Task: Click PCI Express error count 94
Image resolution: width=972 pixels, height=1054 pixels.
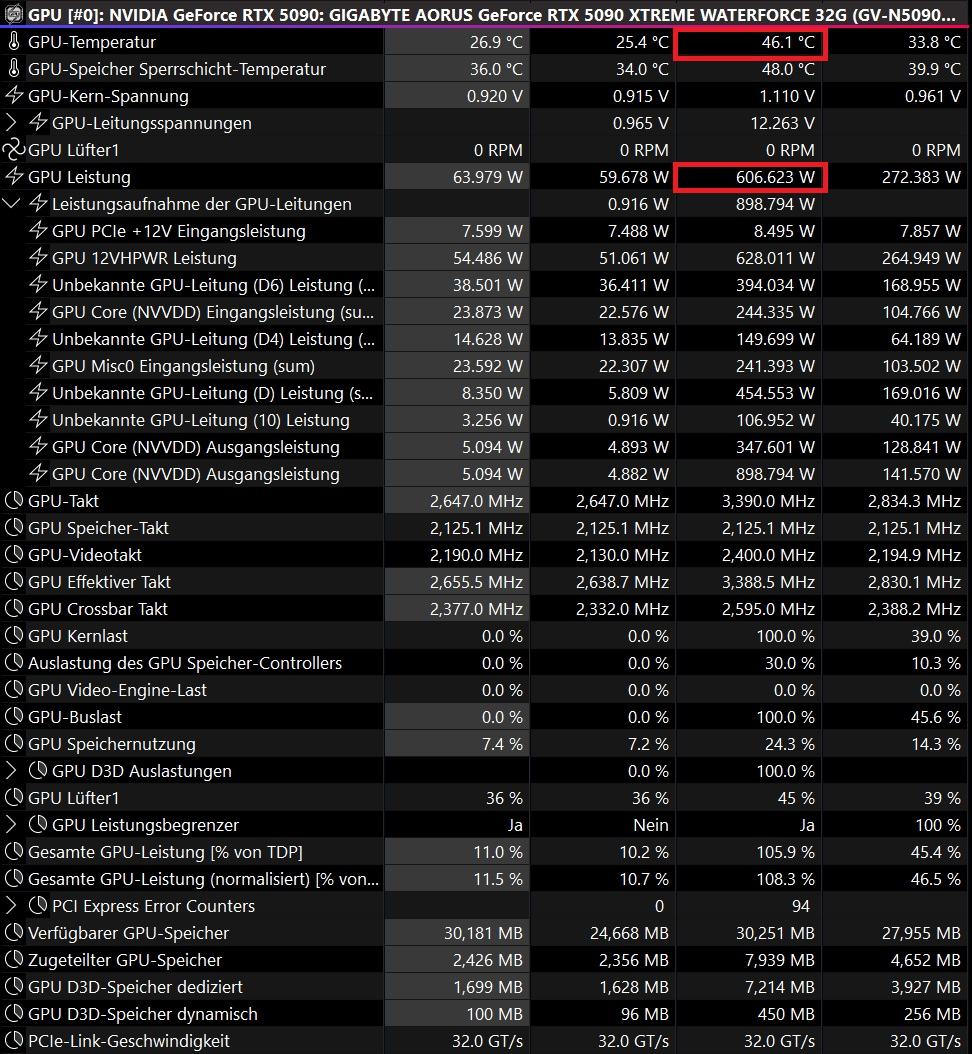Action: (801, 905)
